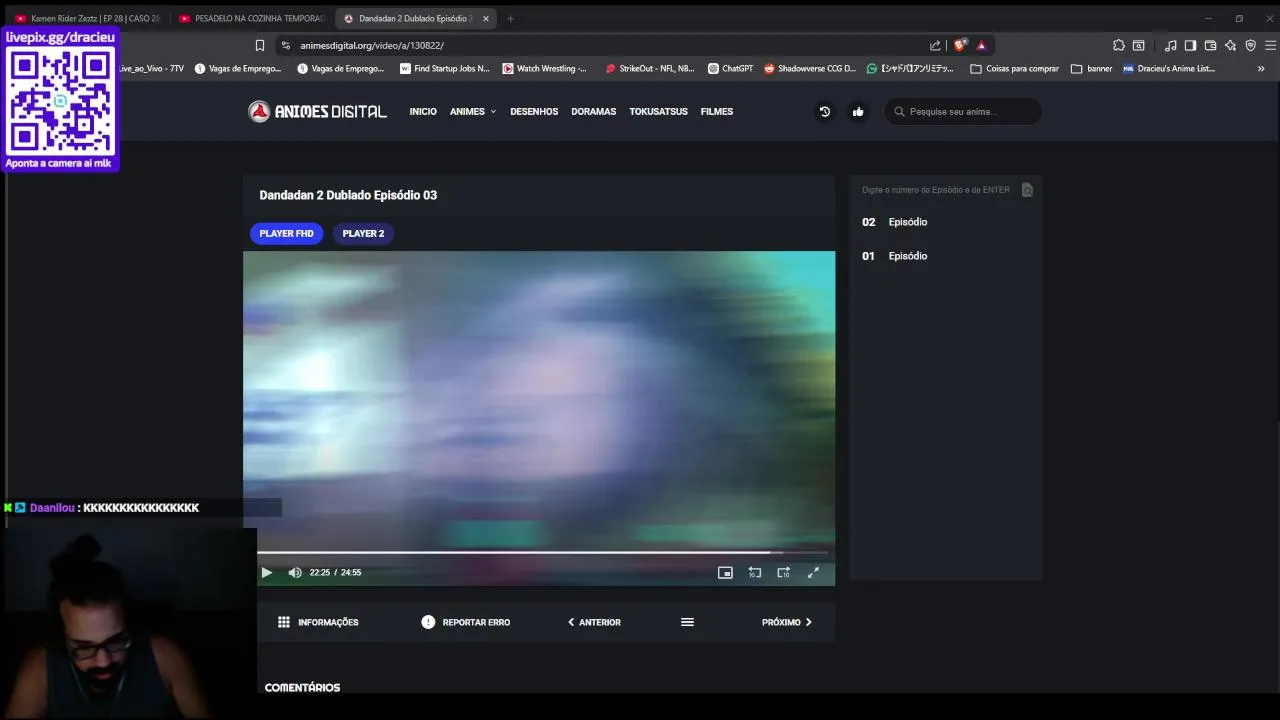Open the watch history icon in header
Image resolution: width=1280 pixels, height=720 pixels.
pyautogui.click(x=825, y=112)
